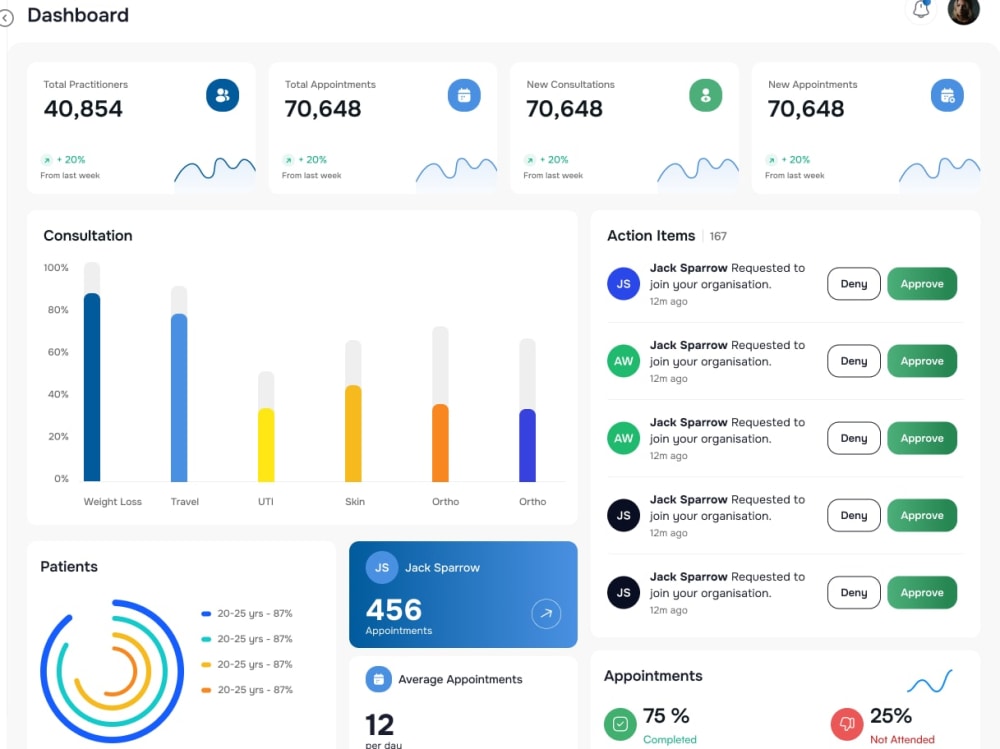Click the blue trend line icon in Appointments
Image resolution: width=1000 pixels, height=749 pixels.
pos(930,682)
